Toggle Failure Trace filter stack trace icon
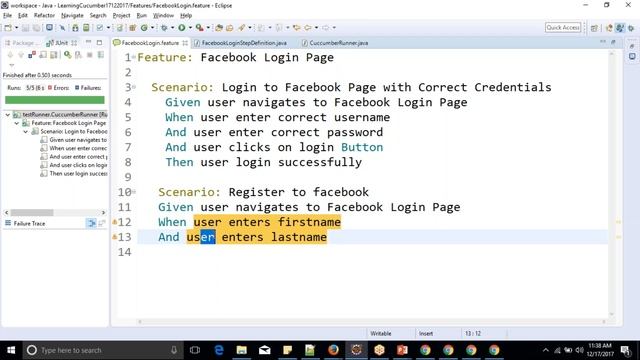The height and width of the screenshot is (360, 640). click(x=91, y=223)
